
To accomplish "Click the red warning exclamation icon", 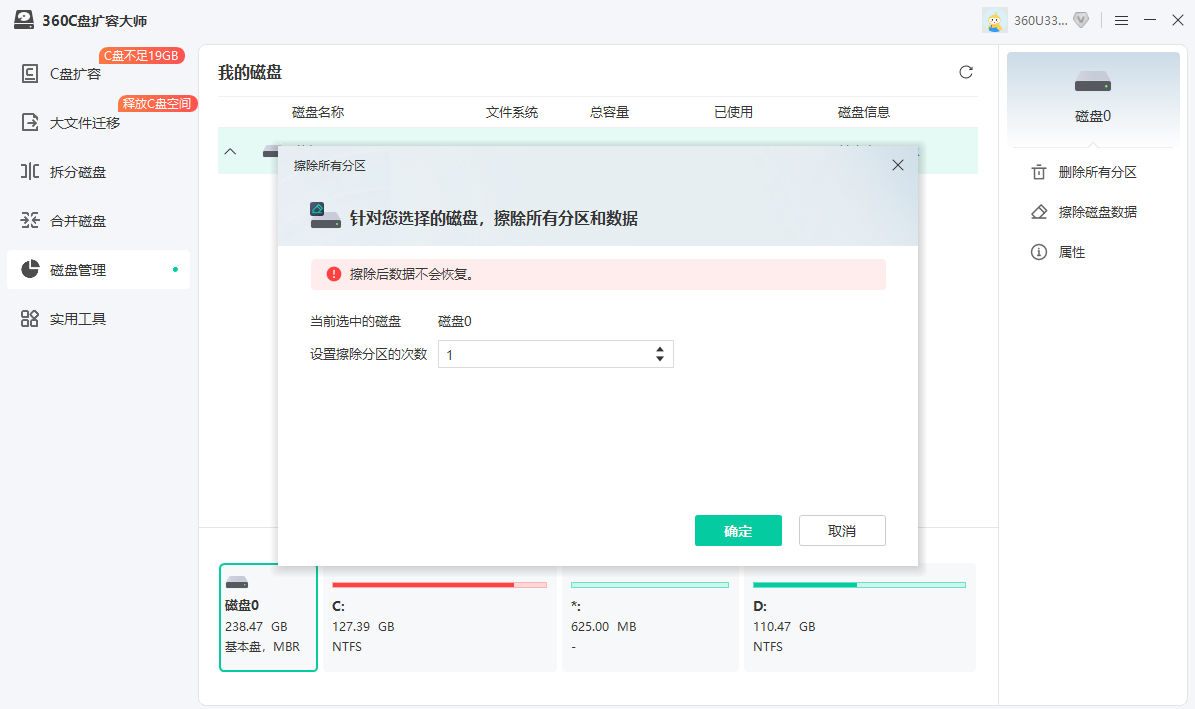I will click(x=334, y=274).
